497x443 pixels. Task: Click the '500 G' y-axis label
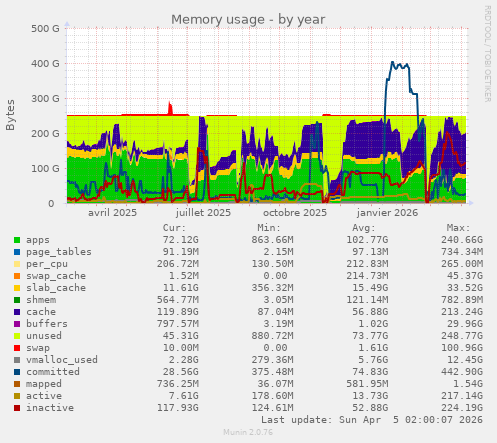(45, 29)
